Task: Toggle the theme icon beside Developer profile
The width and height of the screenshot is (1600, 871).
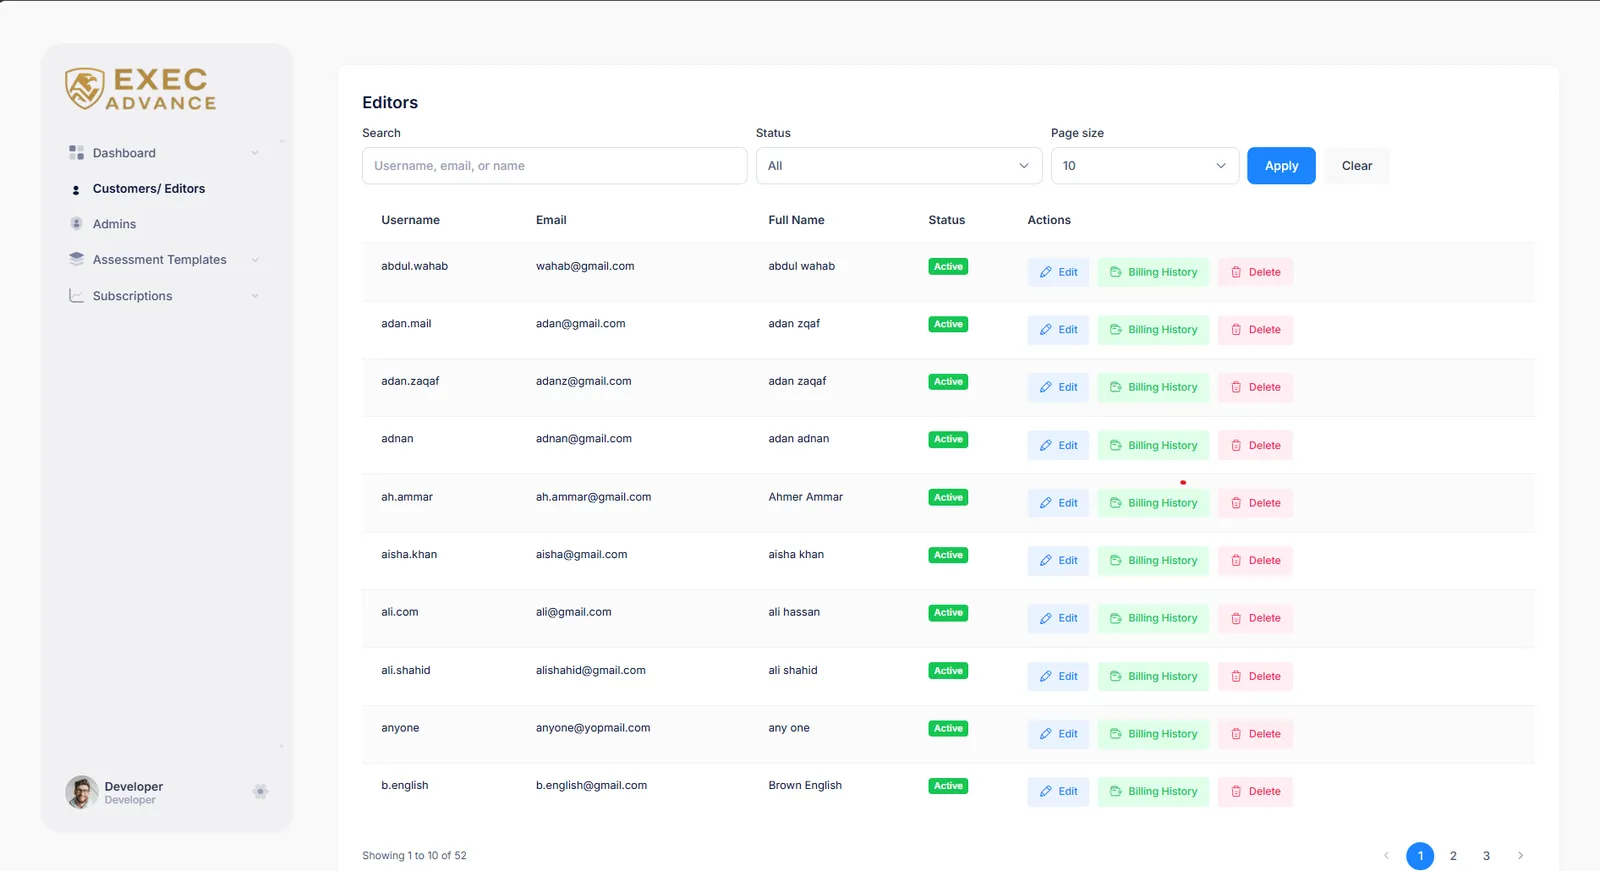Action: coord(260,792)
